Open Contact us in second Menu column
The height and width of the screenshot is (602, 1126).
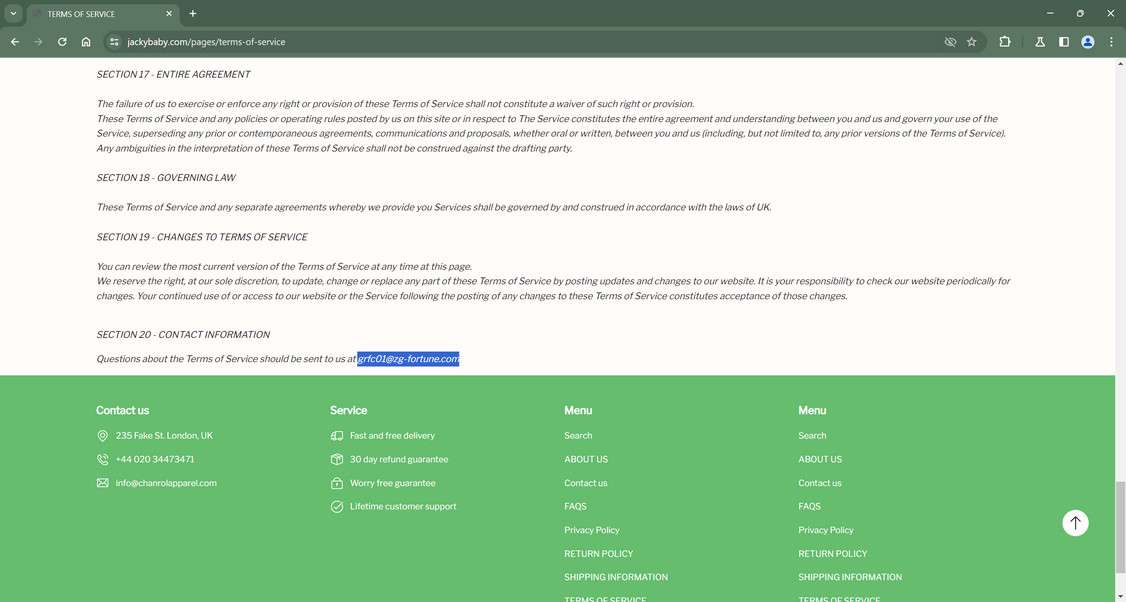(820, 483)
